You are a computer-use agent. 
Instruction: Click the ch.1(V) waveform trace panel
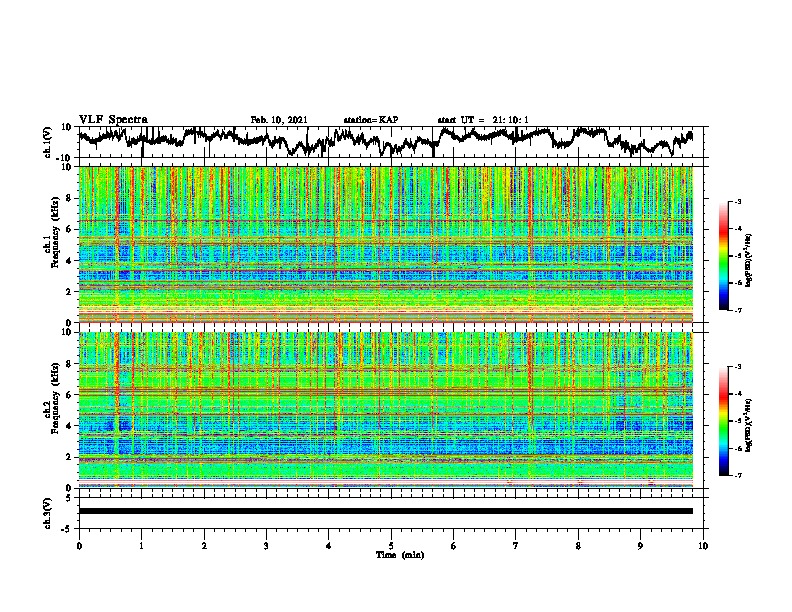click(x=393, y=142)
